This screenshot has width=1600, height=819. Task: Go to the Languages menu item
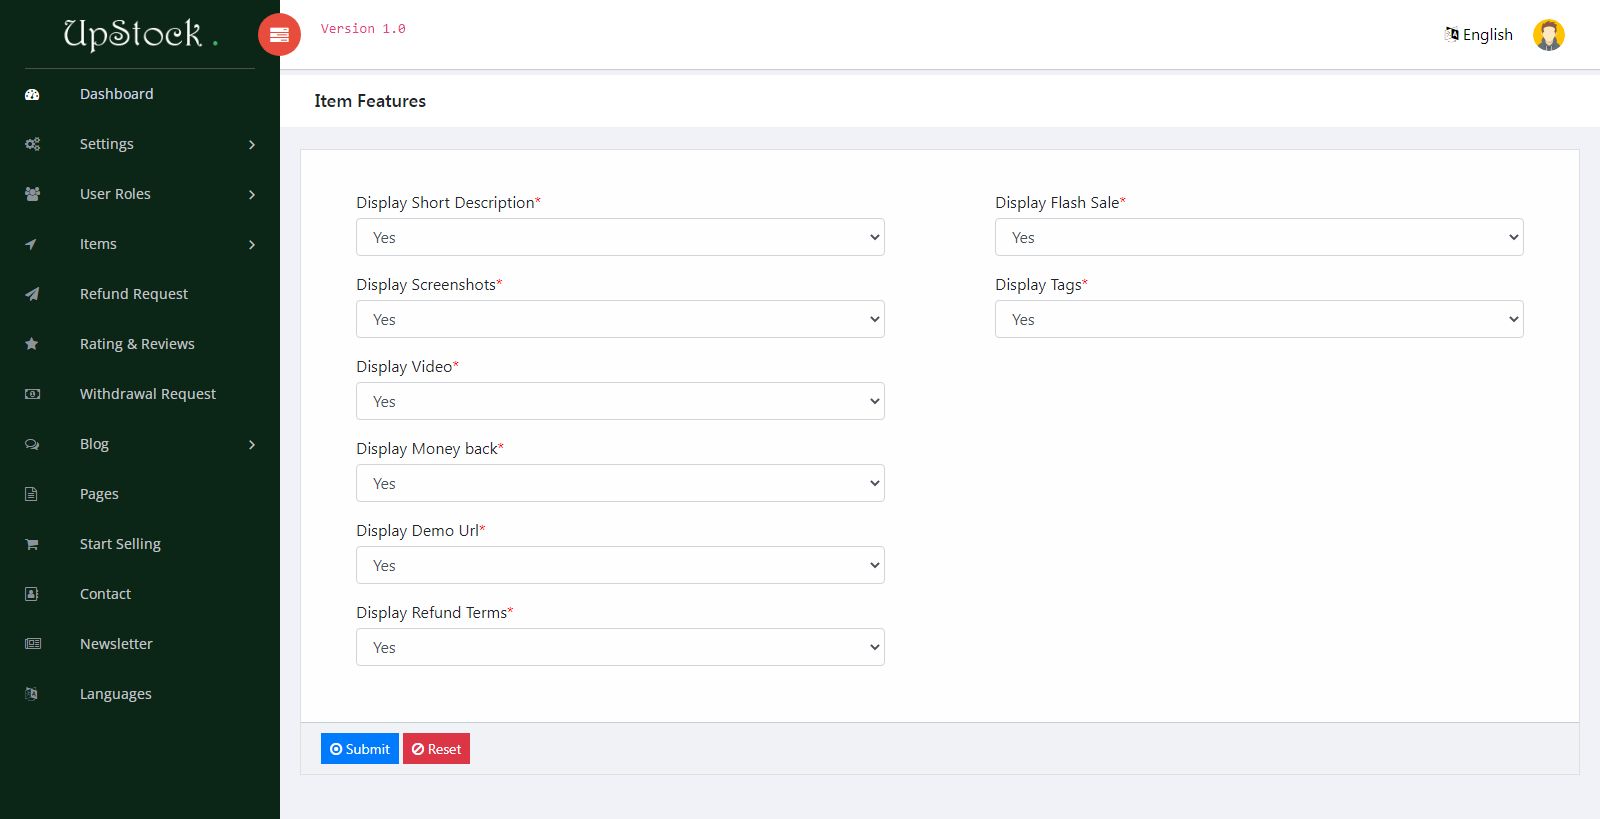tap(115, 694)
